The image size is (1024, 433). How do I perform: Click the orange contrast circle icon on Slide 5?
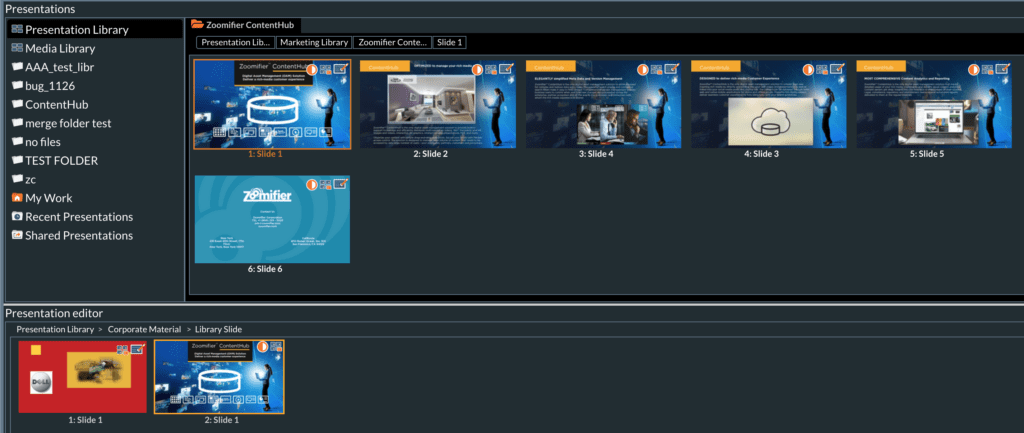974,69
